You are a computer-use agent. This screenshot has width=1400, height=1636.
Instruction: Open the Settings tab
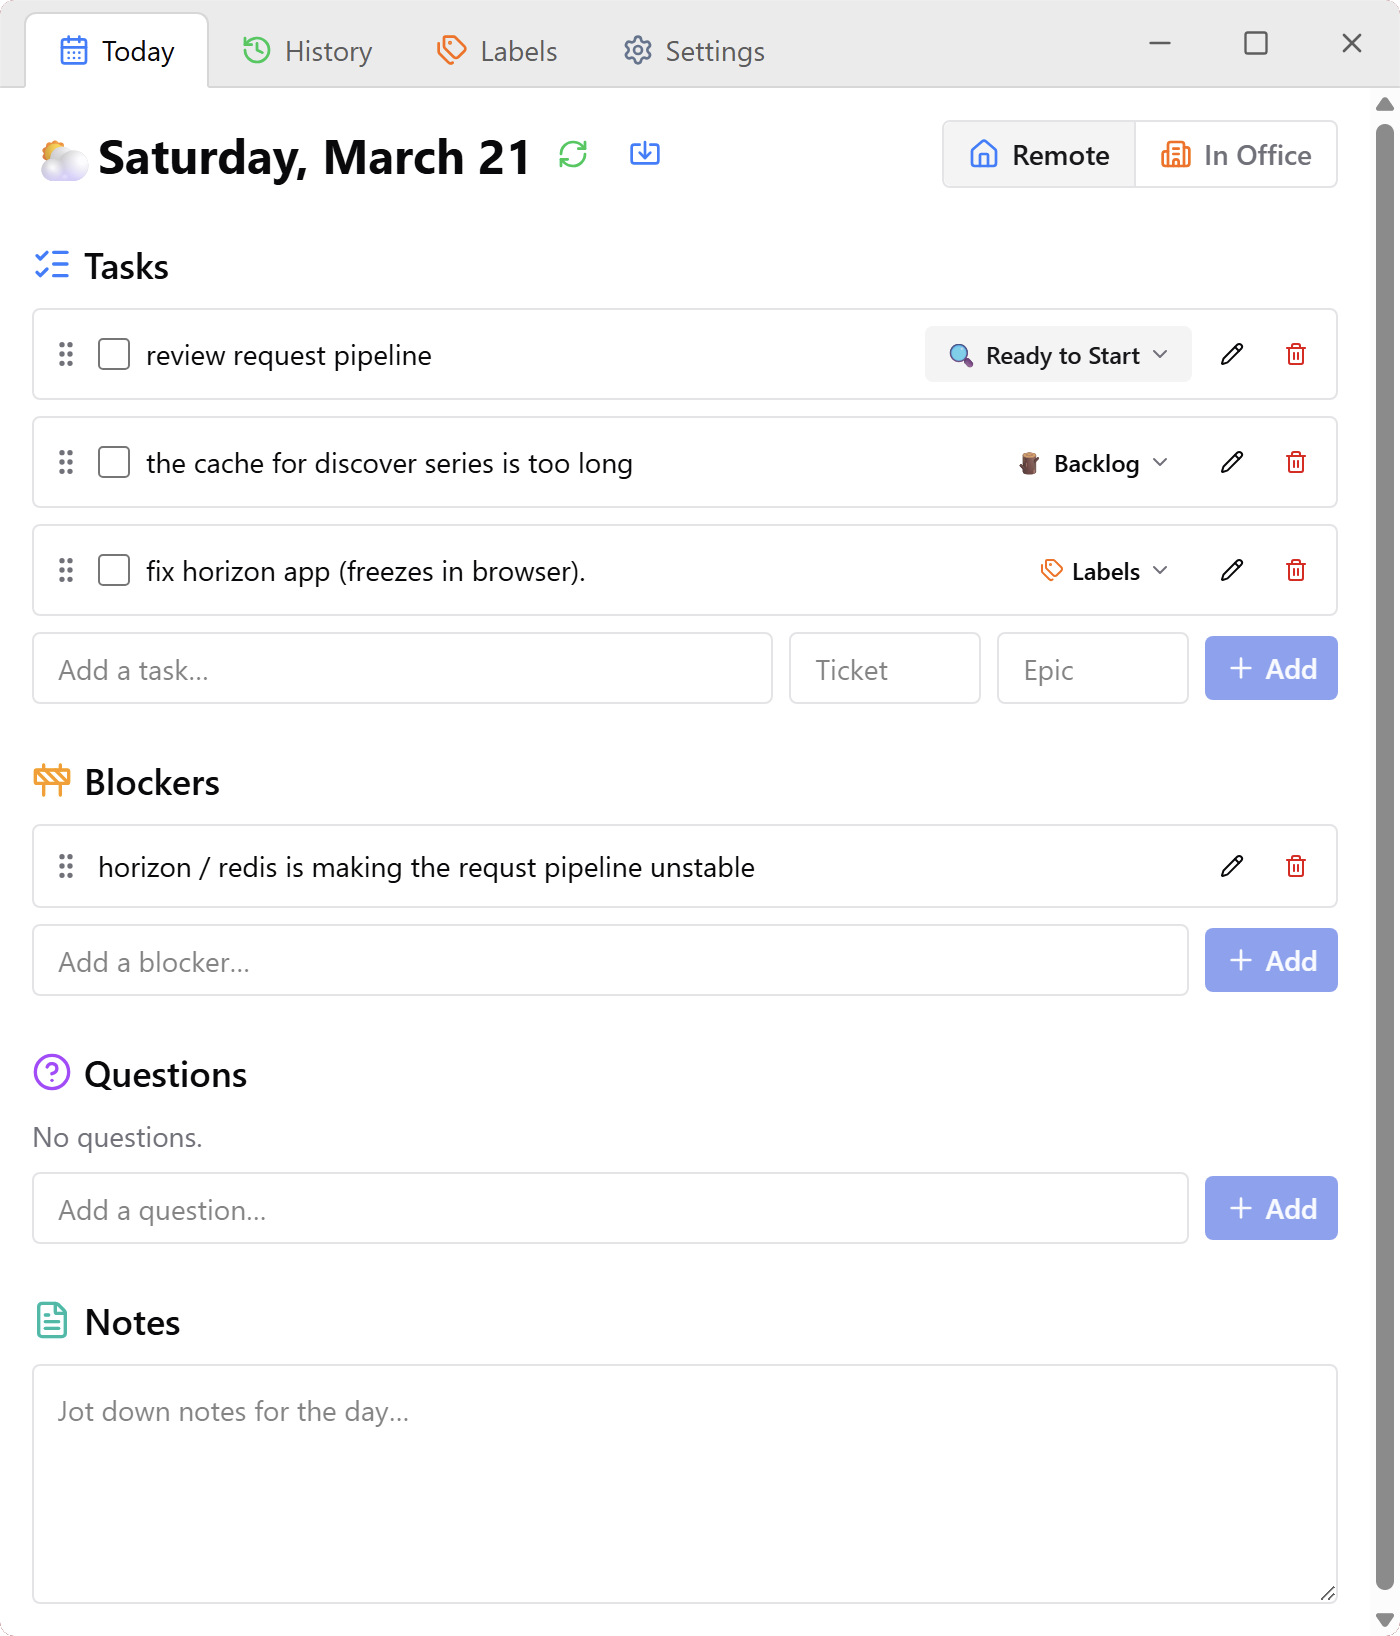694,51
